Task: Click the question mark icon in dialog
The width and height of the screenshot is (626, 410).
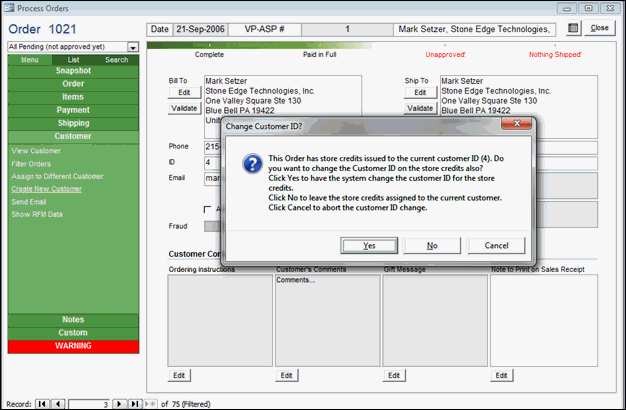Action: [x=251, y=166]
